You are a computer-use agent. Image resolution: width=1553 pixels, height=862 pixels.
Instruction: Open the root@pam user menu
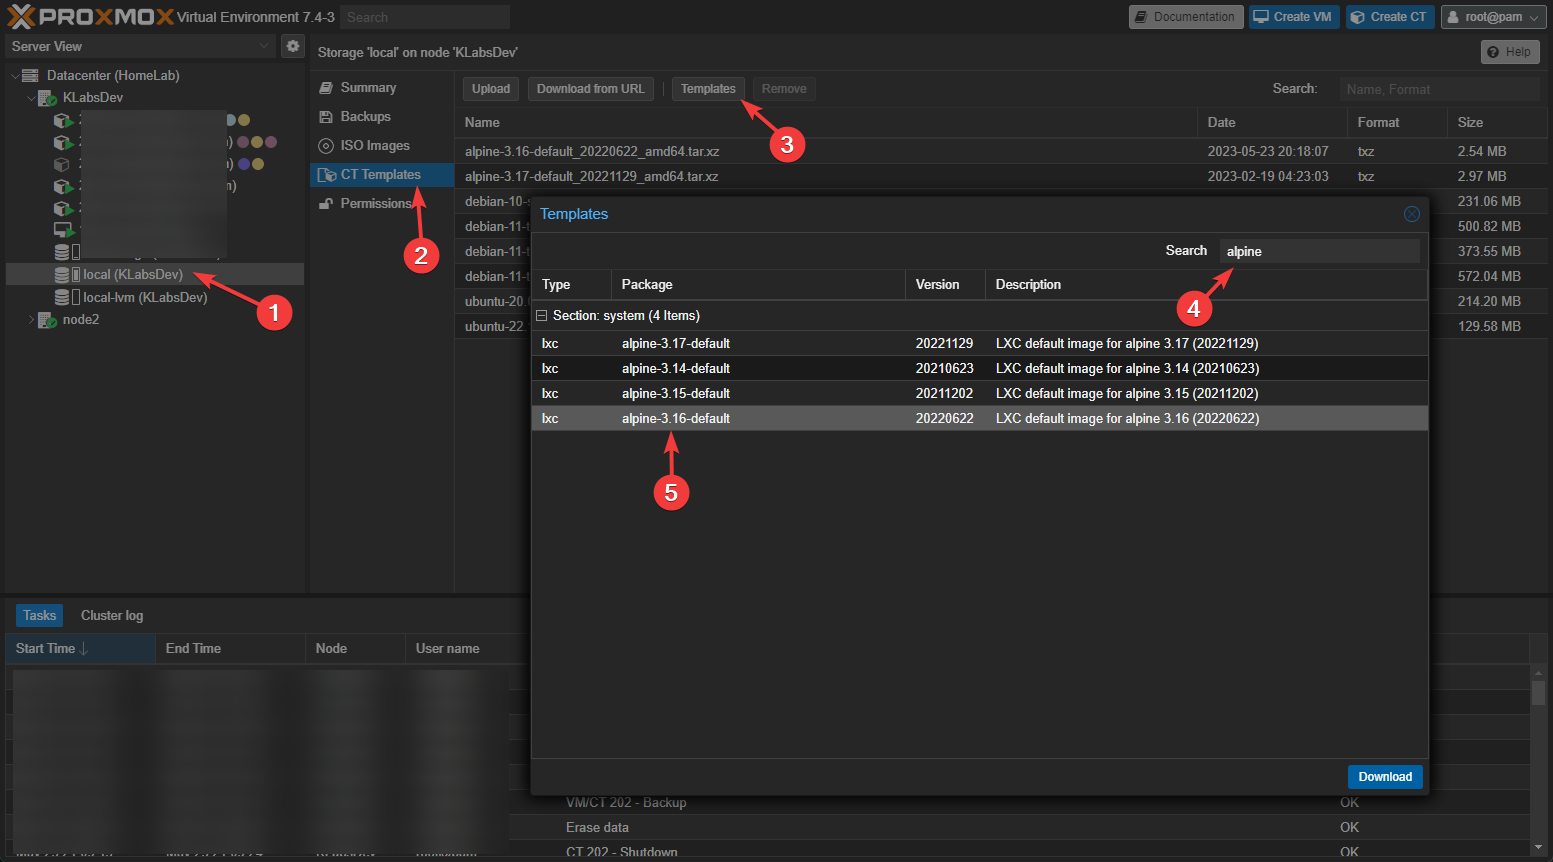1494,17
